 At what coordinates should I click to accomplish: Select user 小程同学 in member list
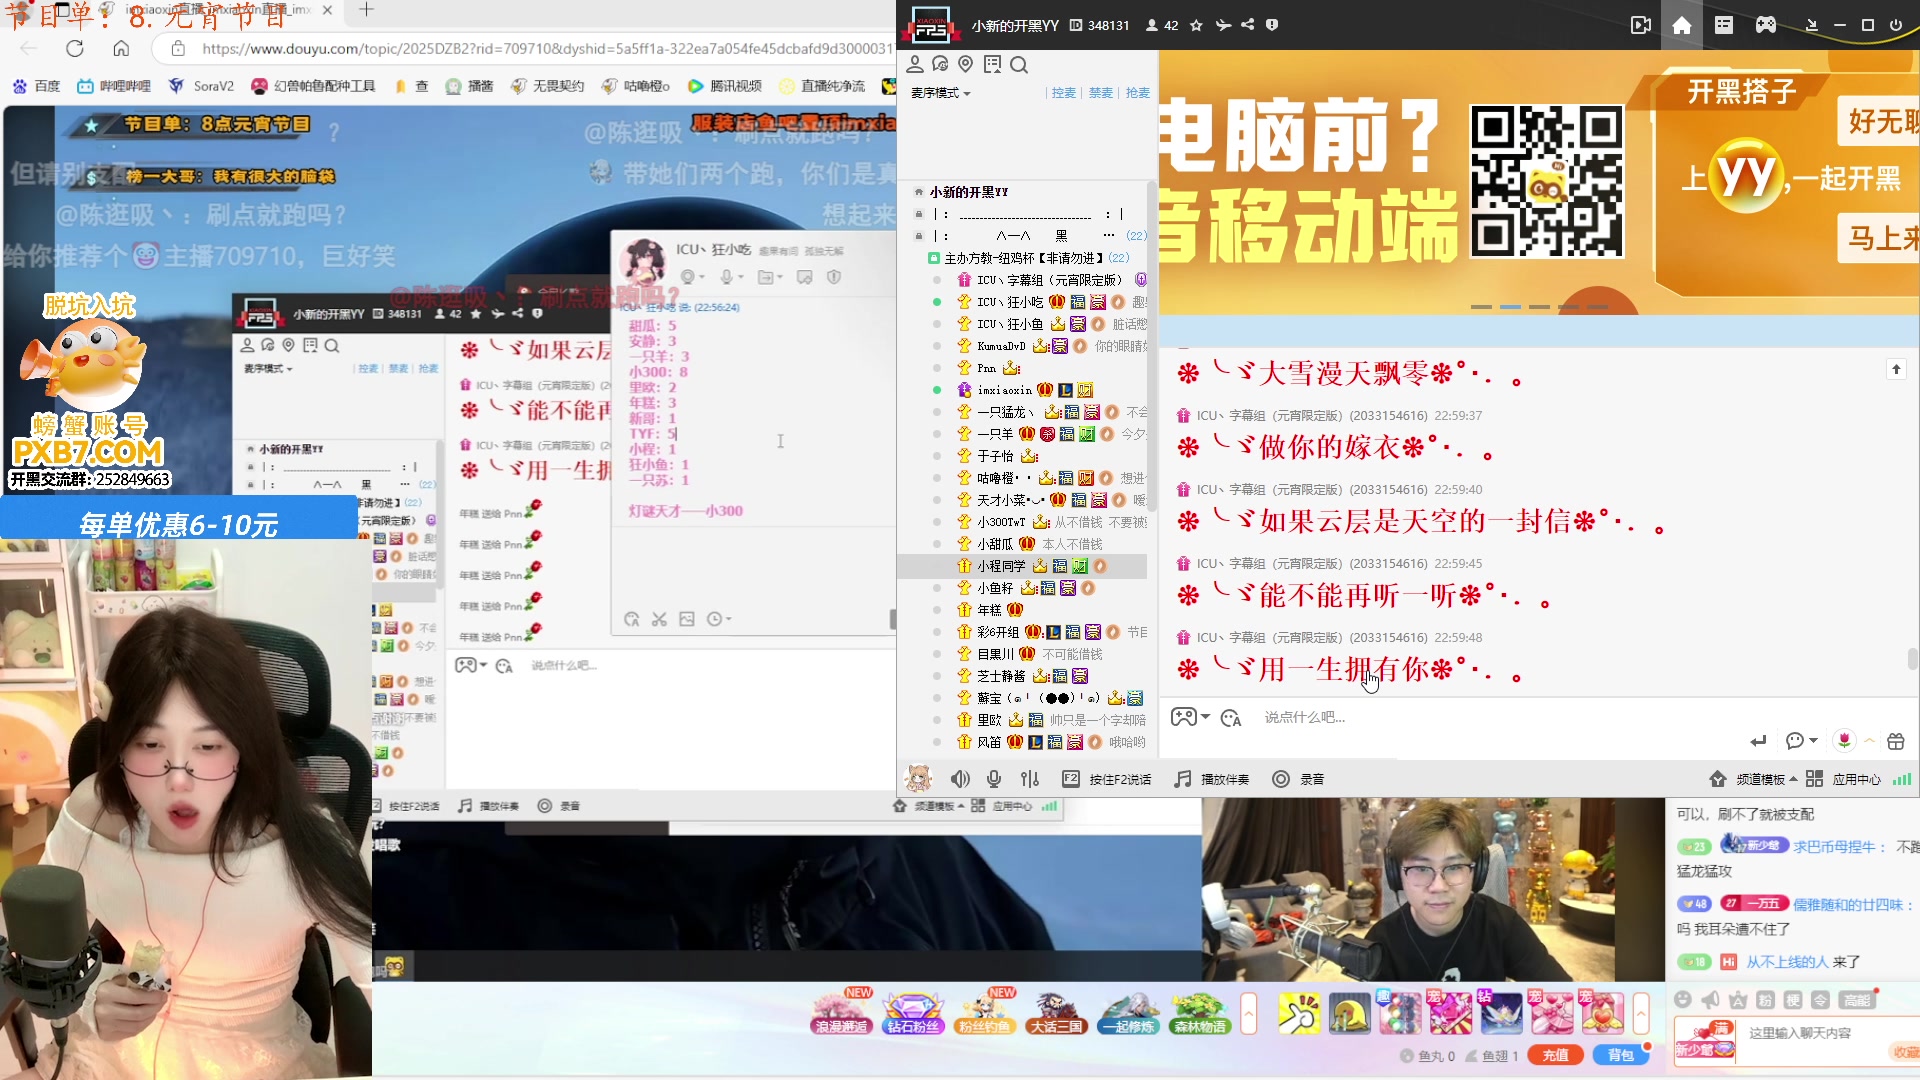point(1022,566)
